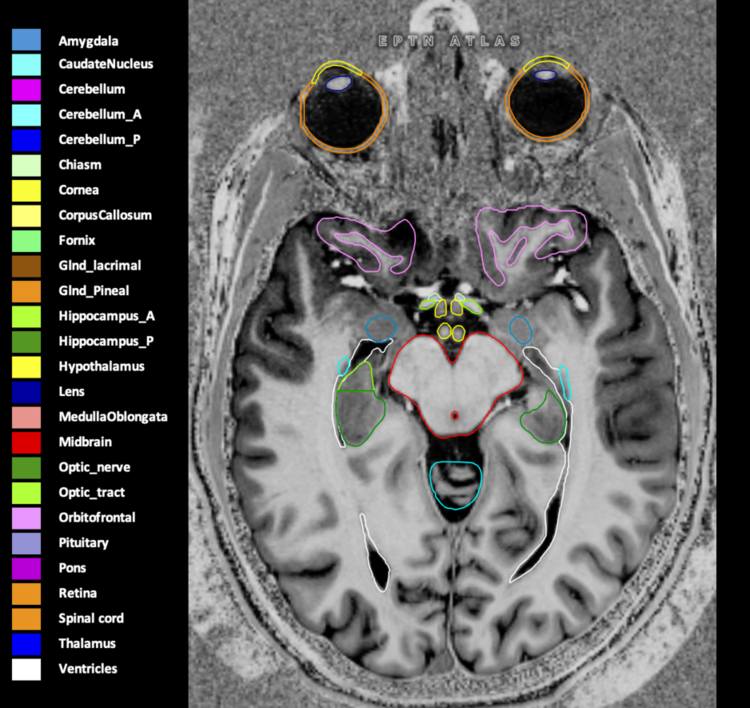Select the Thalamus blue swatch

(26, 644)
